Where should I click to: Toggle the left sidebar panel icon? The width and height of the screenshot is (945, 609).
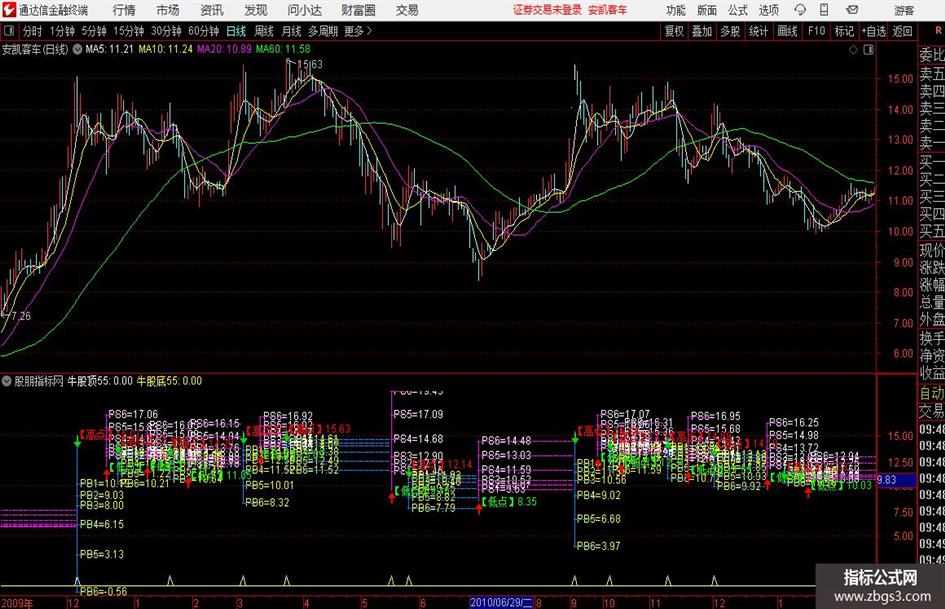[8, 31]
